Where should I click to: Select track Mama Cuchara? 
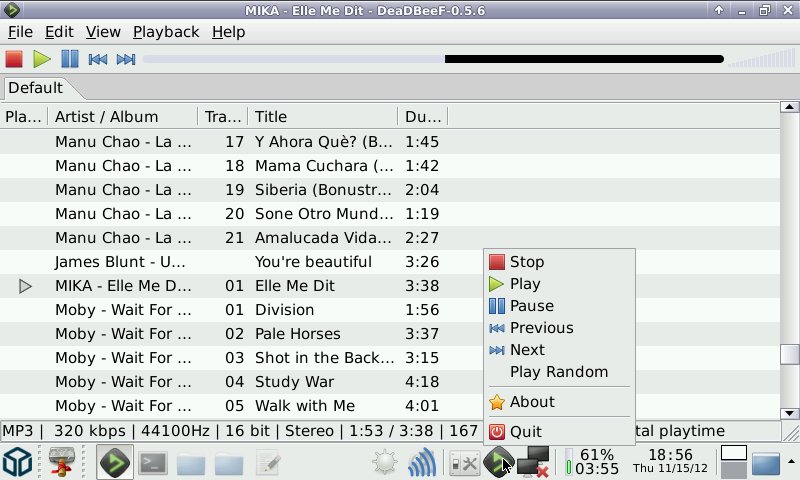pos(390,166)
